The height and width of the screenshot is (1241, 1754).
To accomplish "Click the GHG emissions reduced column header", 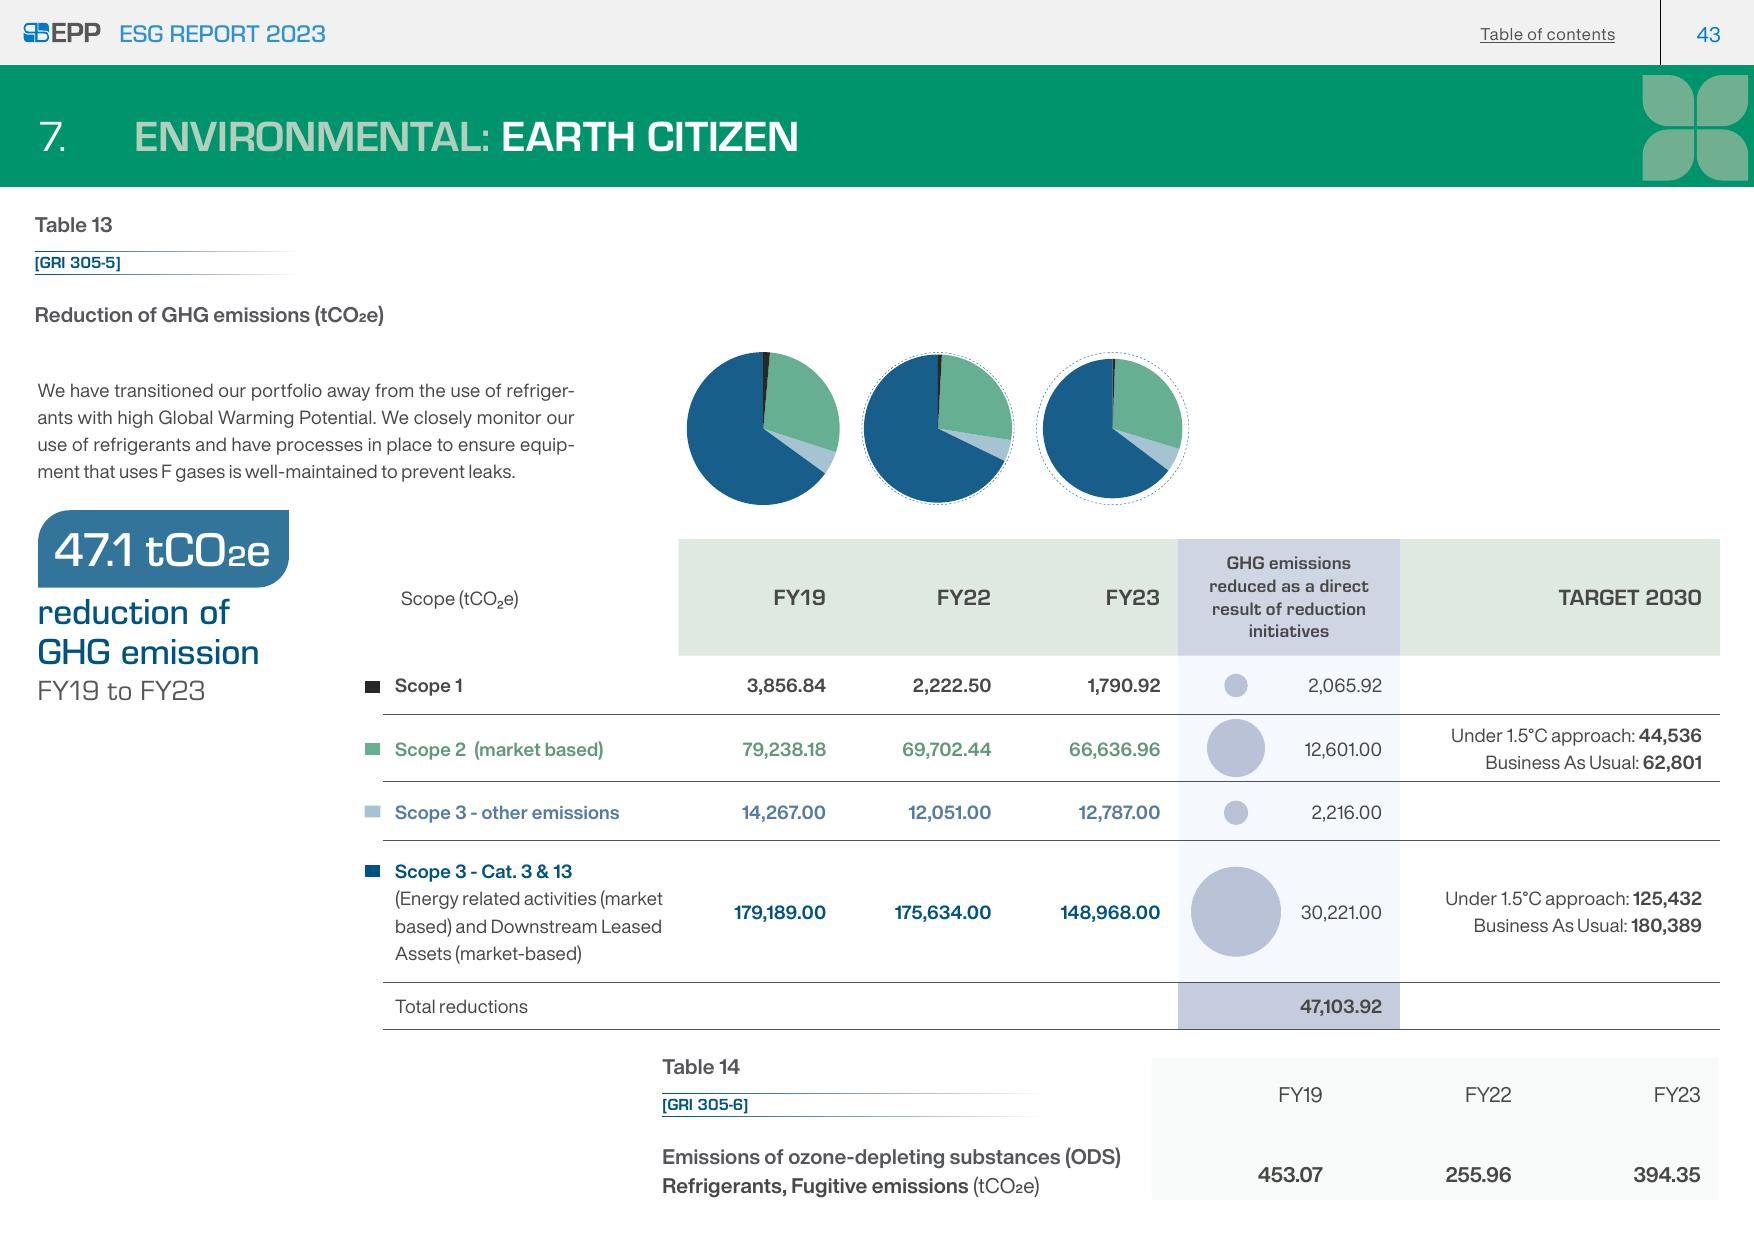I will click(1288, 597).
